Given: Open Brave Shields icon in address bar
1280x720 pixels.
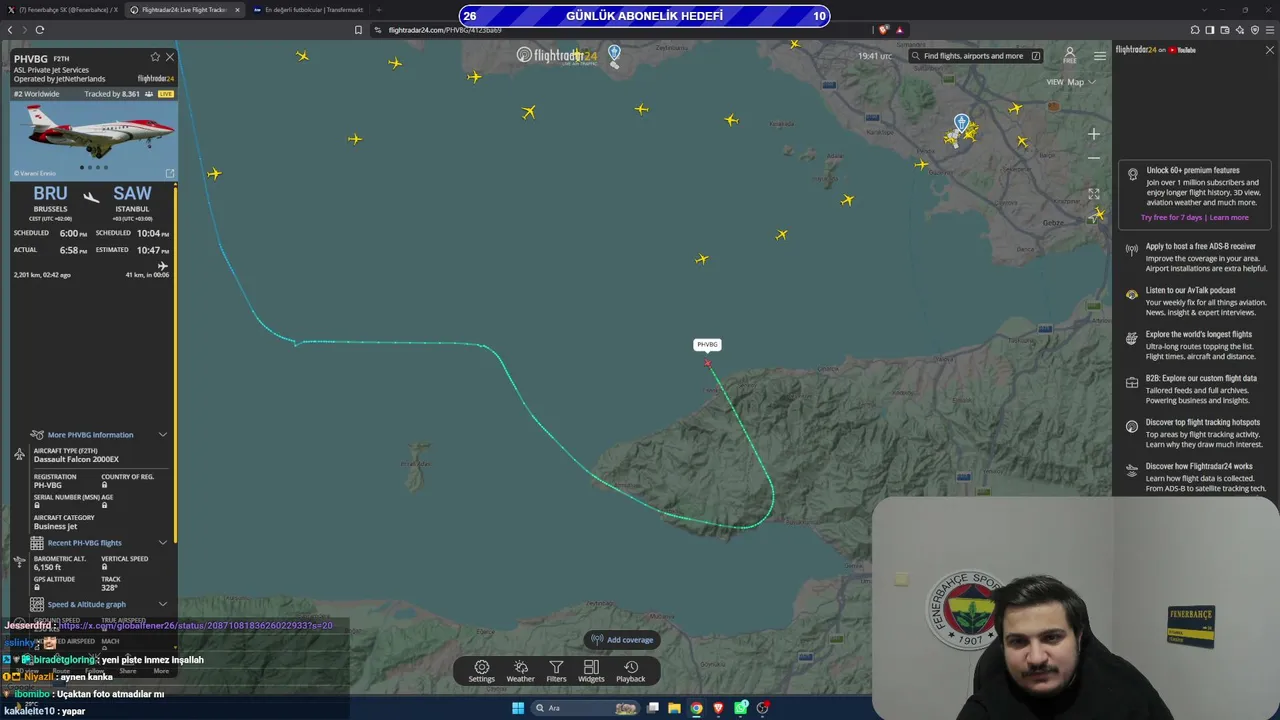Looking at the screenshot, I should [883, 30].
